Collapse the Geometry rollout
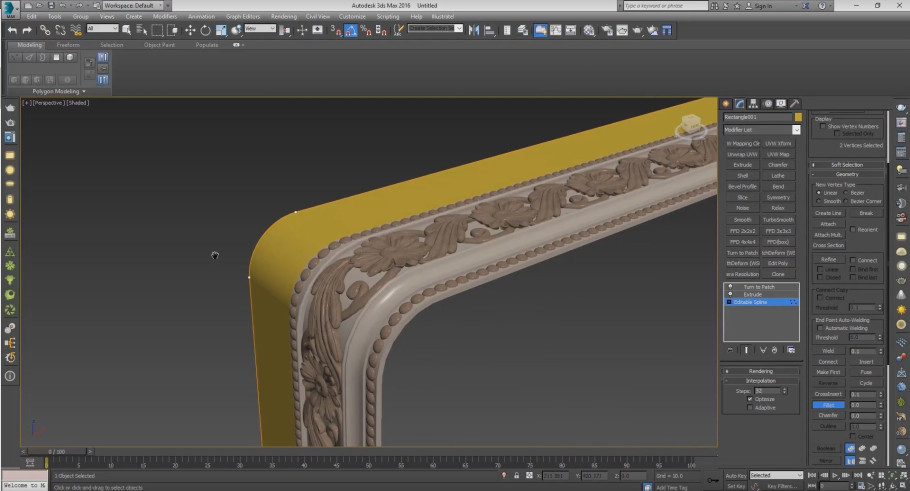 click(x=847, y=174)
